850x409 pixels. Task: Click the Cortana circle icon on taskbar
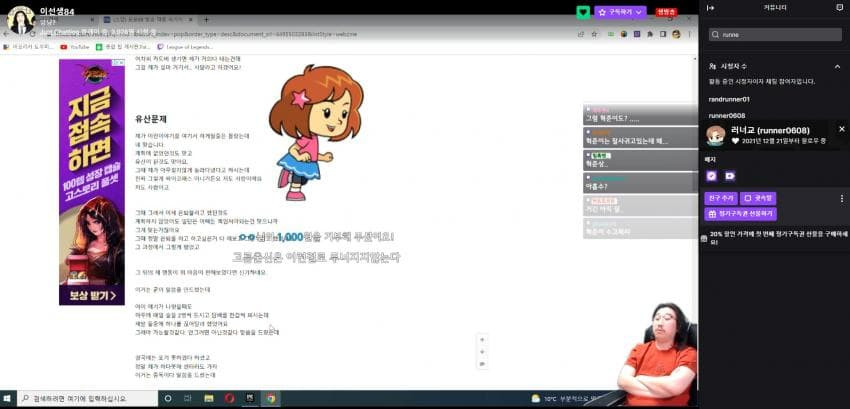168,399
